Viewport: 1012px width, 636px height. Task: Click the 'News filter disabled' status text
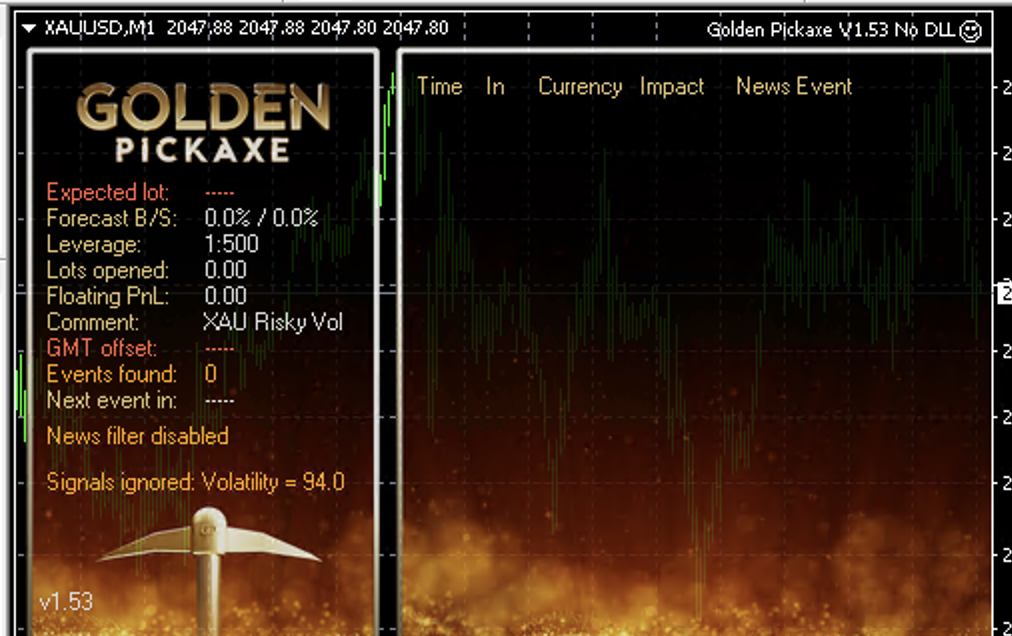click(x=137, y=436)
